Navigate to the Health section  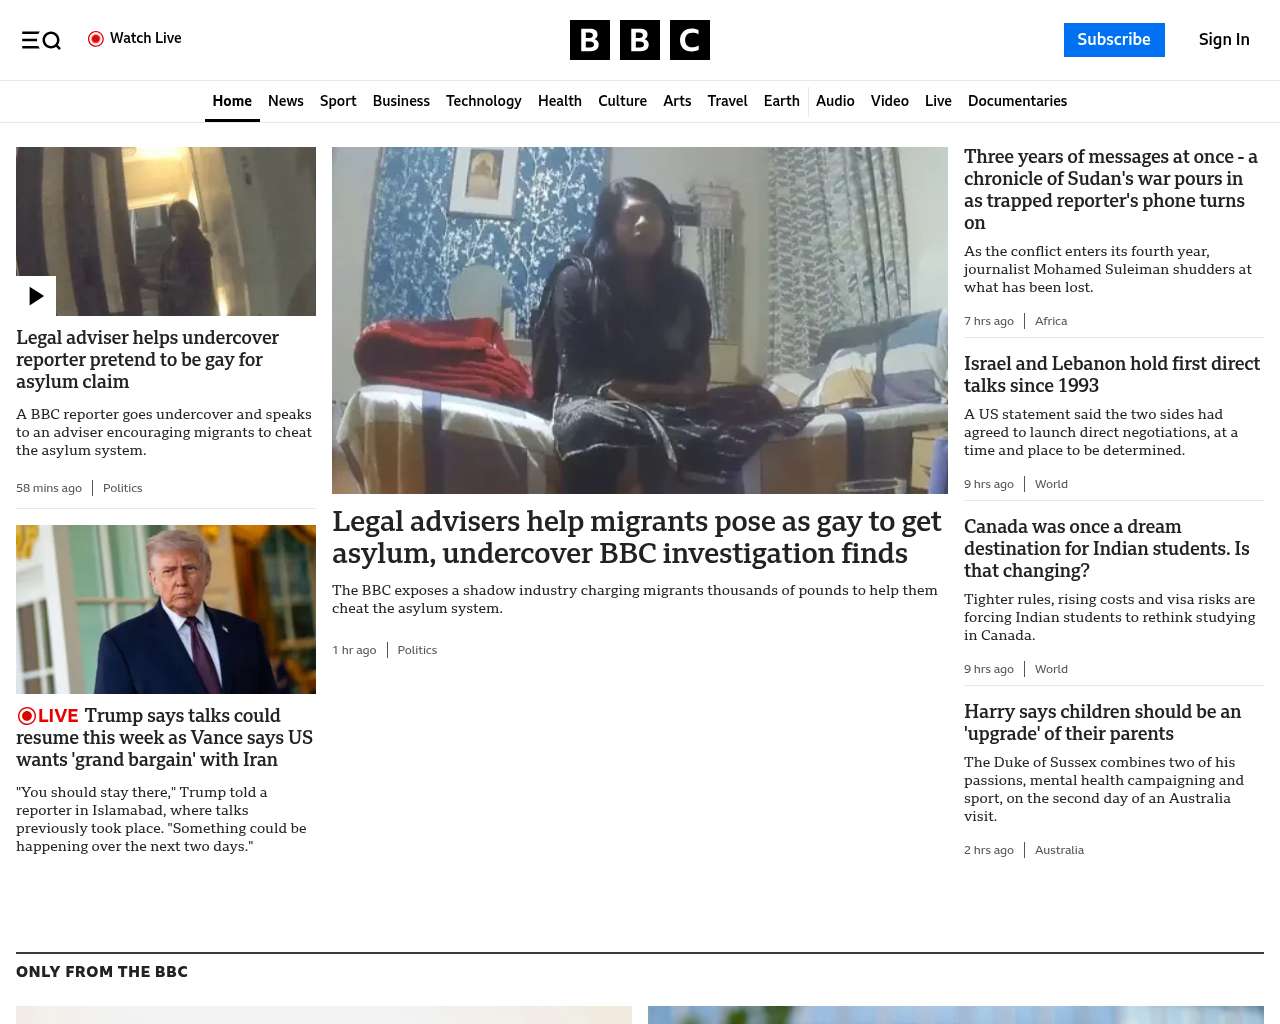(560, 101)
